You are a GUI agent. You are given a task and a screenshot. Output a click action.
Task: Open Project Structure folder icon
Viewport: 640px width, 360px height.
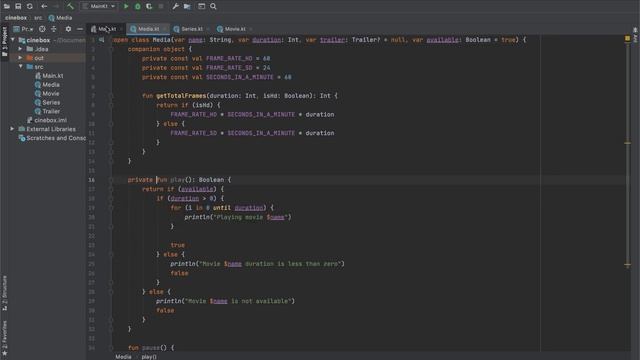pyautogui.click(x=187, y=6)
